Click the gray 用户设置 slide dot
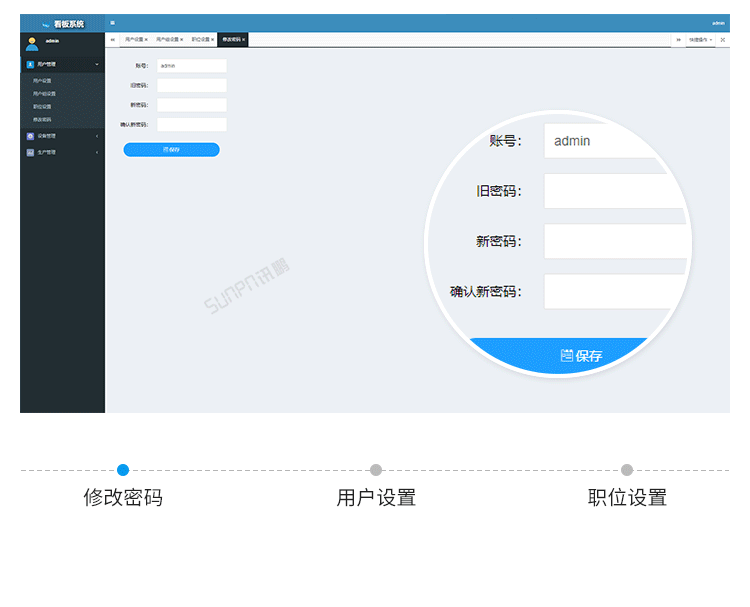Image resolution: width=750 pixels, height=607 pixels. [x=376, y=470]
